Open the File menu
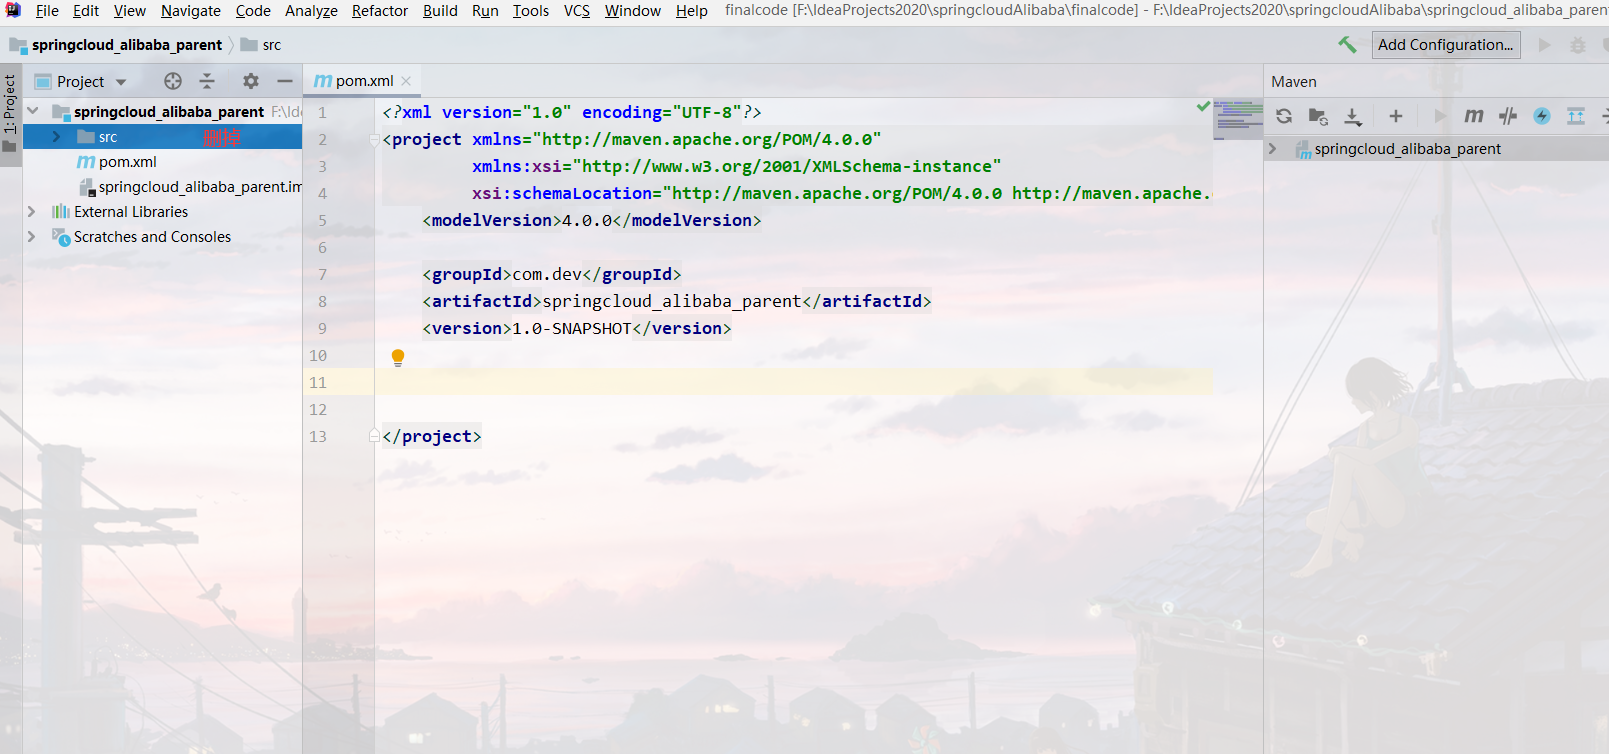The image size is (1609, 754). [x=47, y=11]
